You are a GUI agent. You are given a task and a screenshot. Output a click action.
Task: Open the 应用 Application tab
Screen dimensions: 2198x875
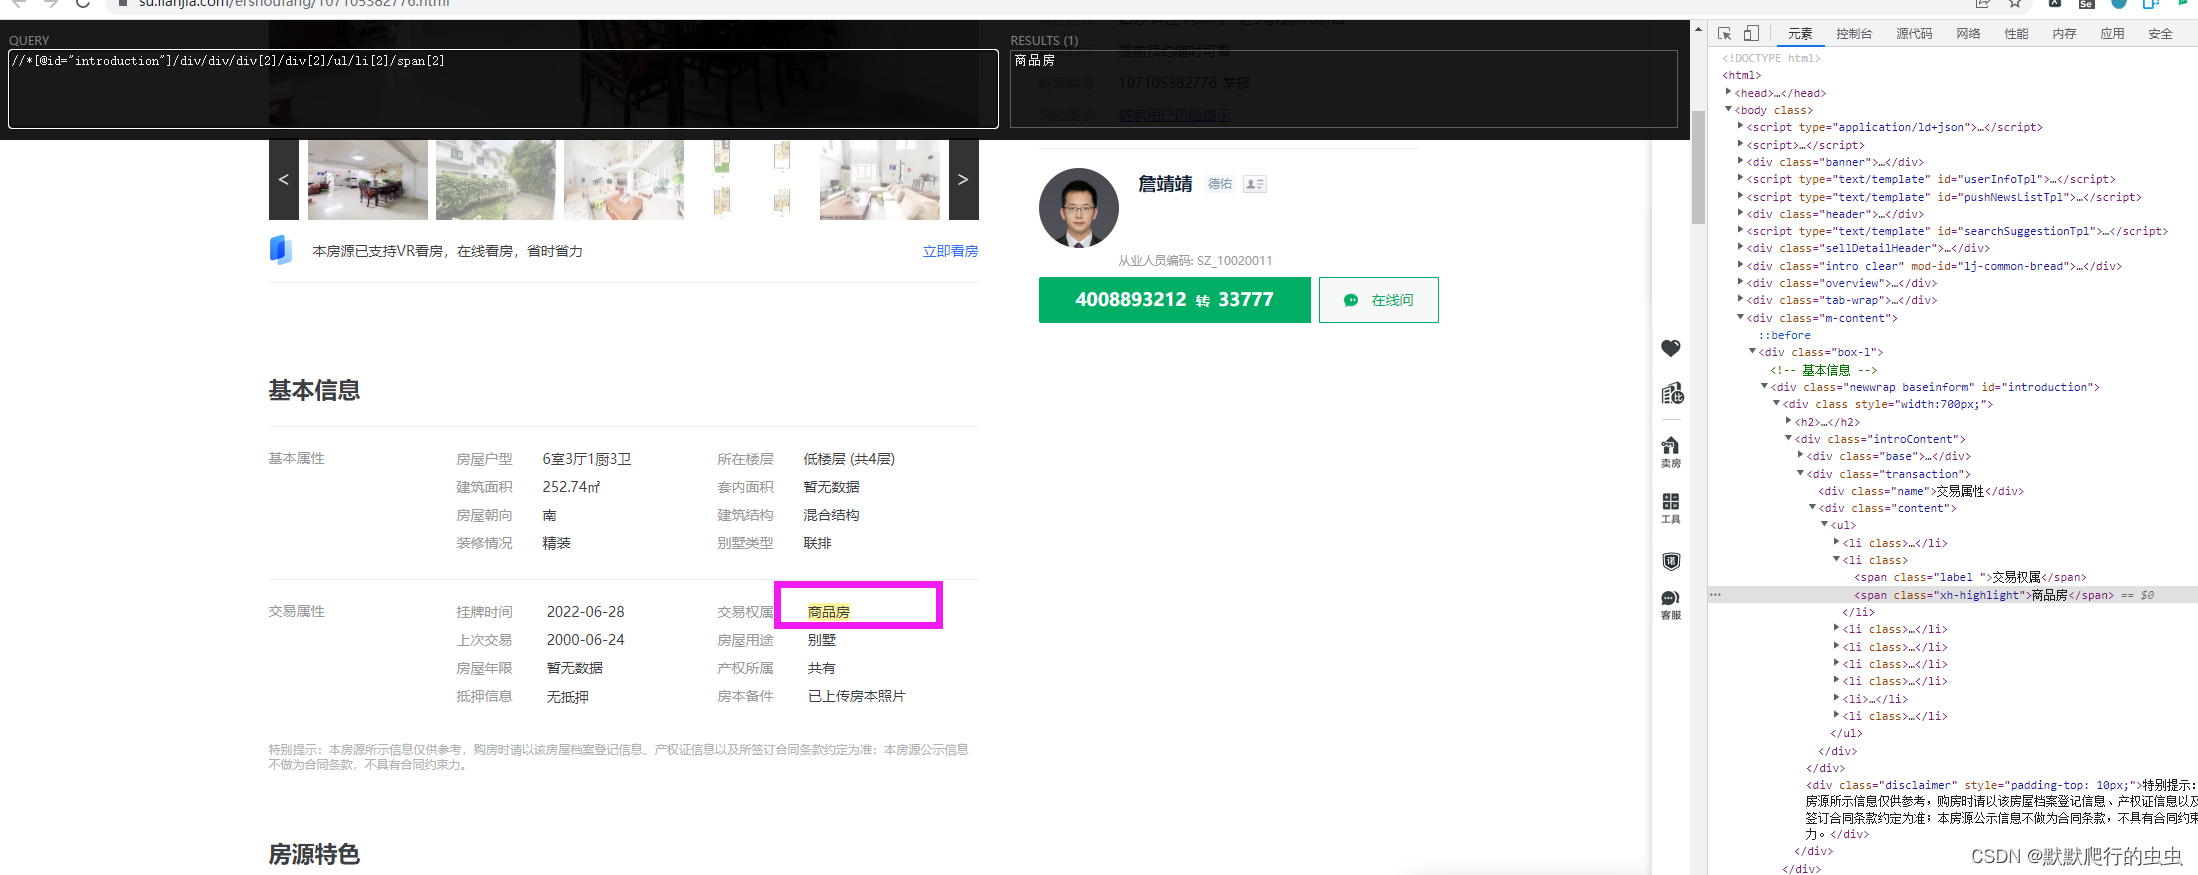(x=2112, y=33)
